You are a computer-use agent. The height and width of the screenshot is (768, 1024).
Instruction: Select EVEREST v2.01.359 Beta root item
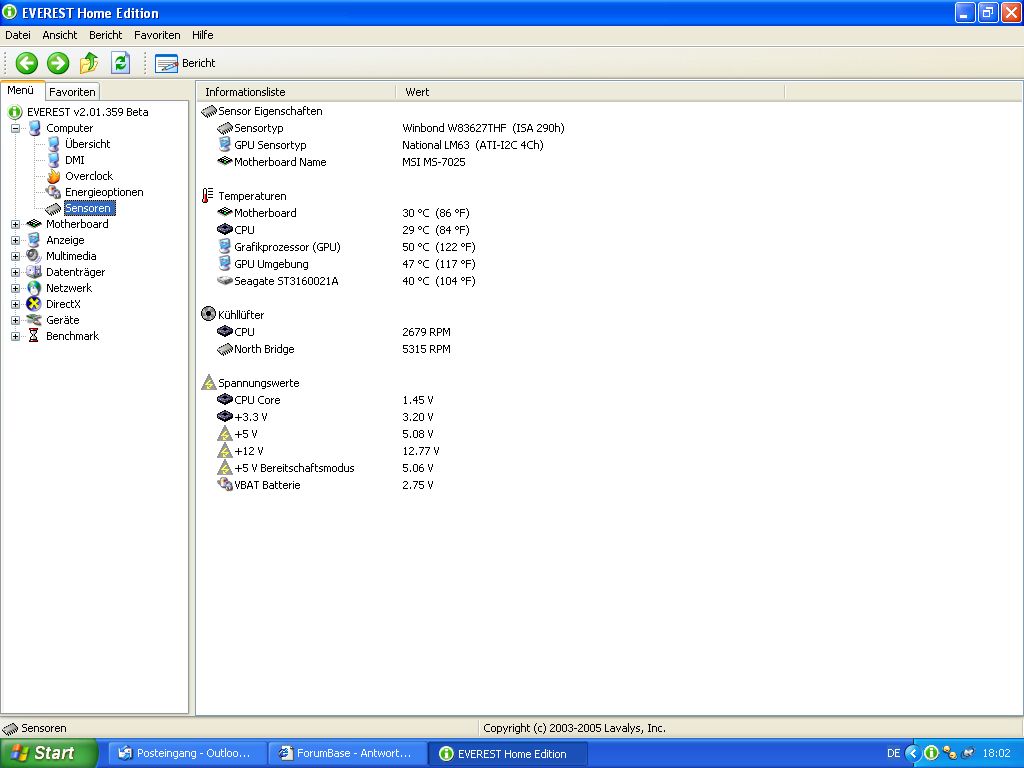coord(88,112)
